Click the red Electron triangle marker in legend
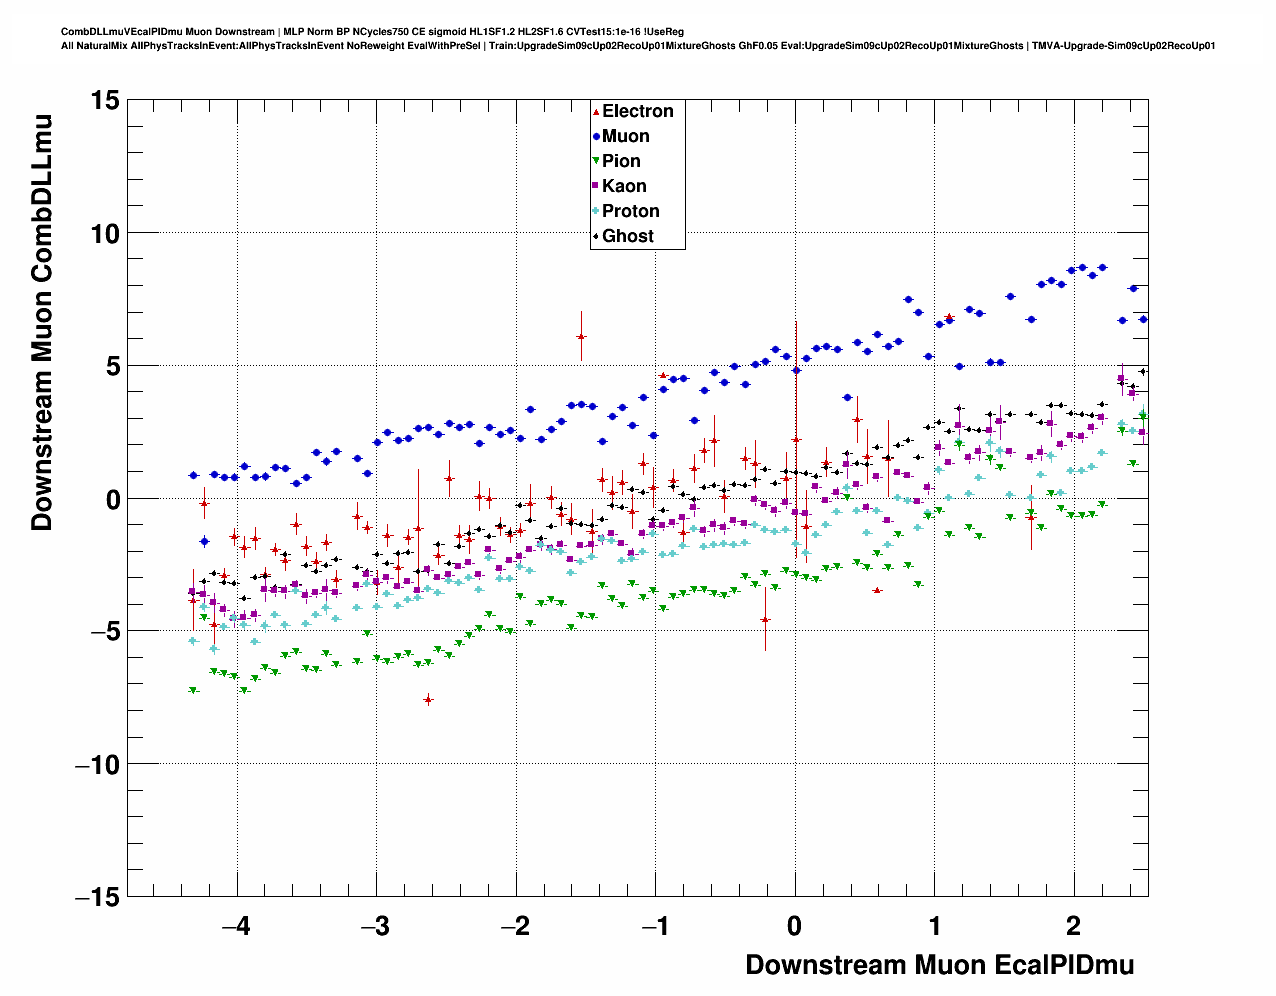The height and width of the screenshot is (996, 1276). (597, 112)
